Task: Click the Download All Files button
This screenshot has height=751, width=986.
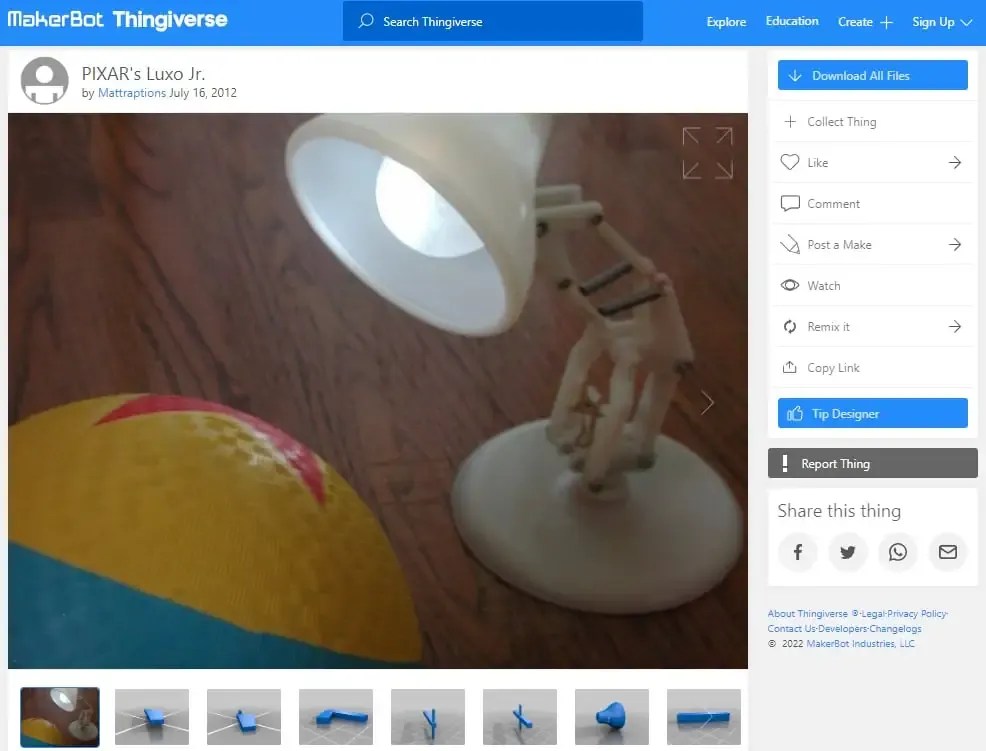Action: click(x=871, y=75)
